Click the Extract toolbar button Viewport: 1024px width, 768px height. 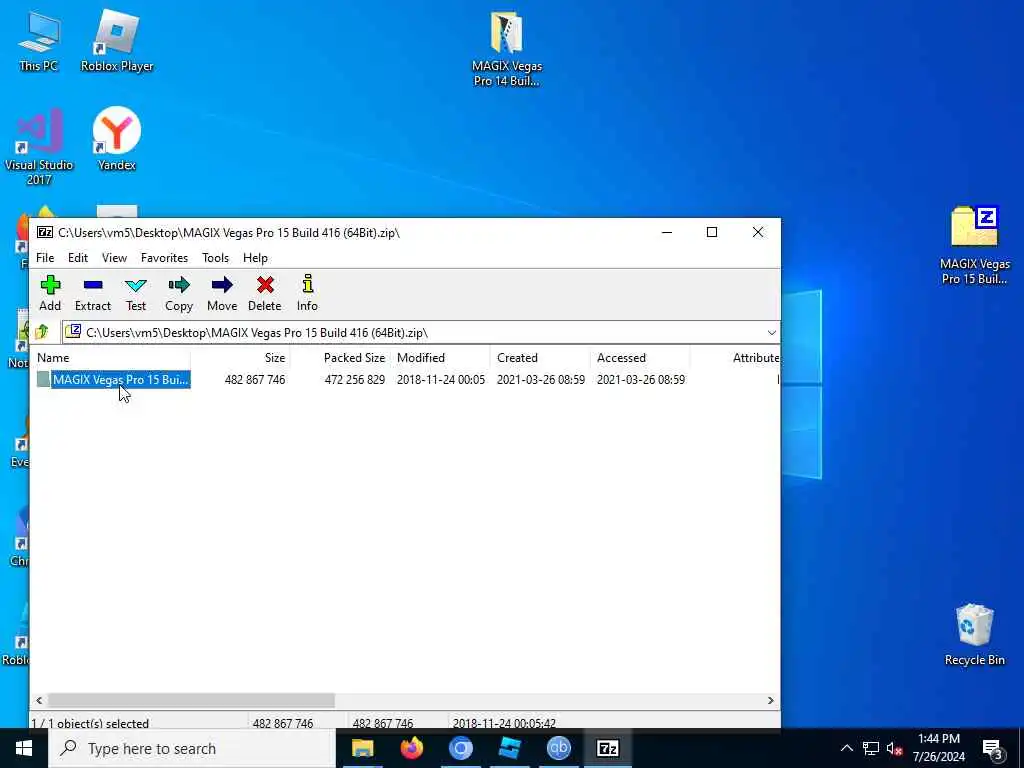click(93, 293)
